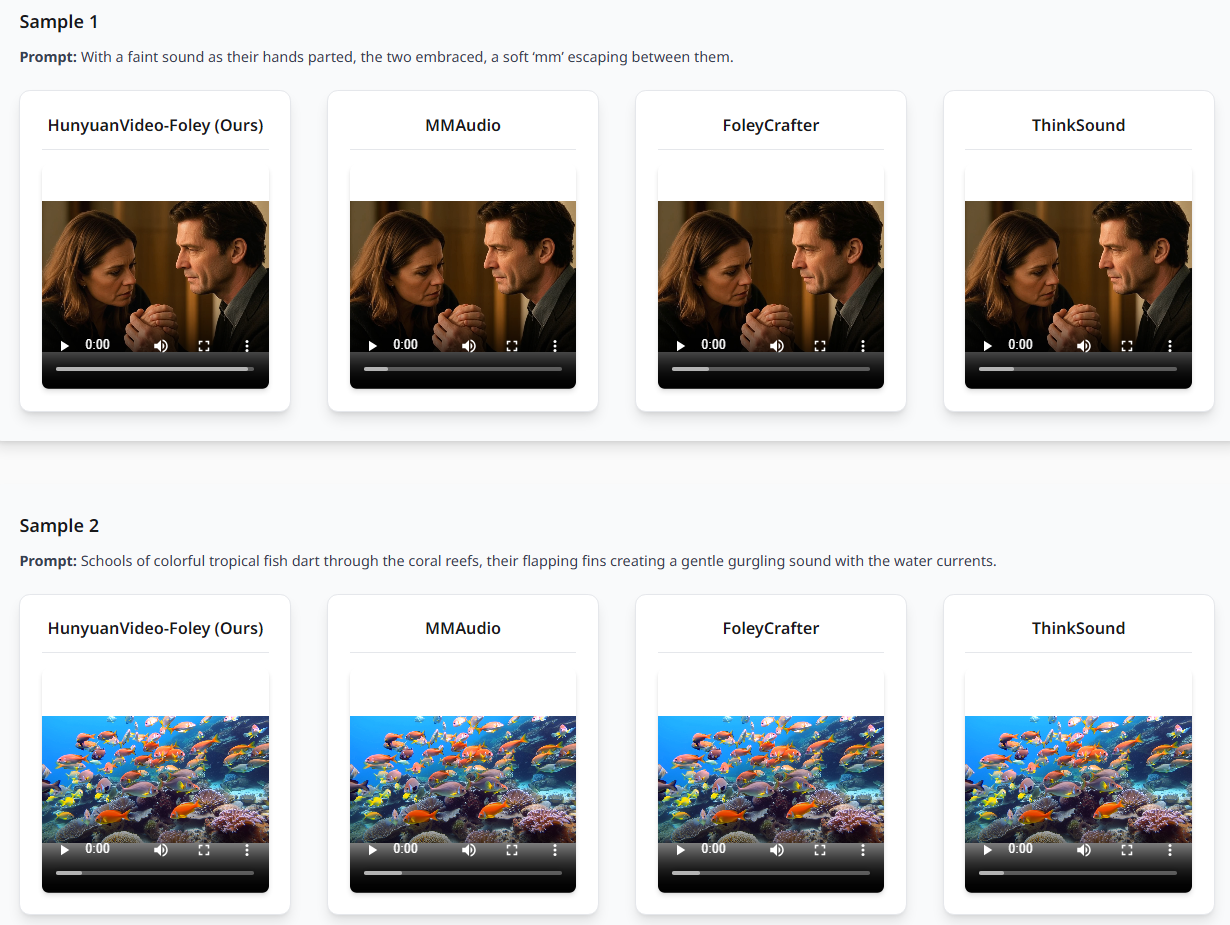Click "HunyuanVideo-Foley (Ours)" title in Sample 1
Screen dimensions: 1230x925
[x=155, y=125]
